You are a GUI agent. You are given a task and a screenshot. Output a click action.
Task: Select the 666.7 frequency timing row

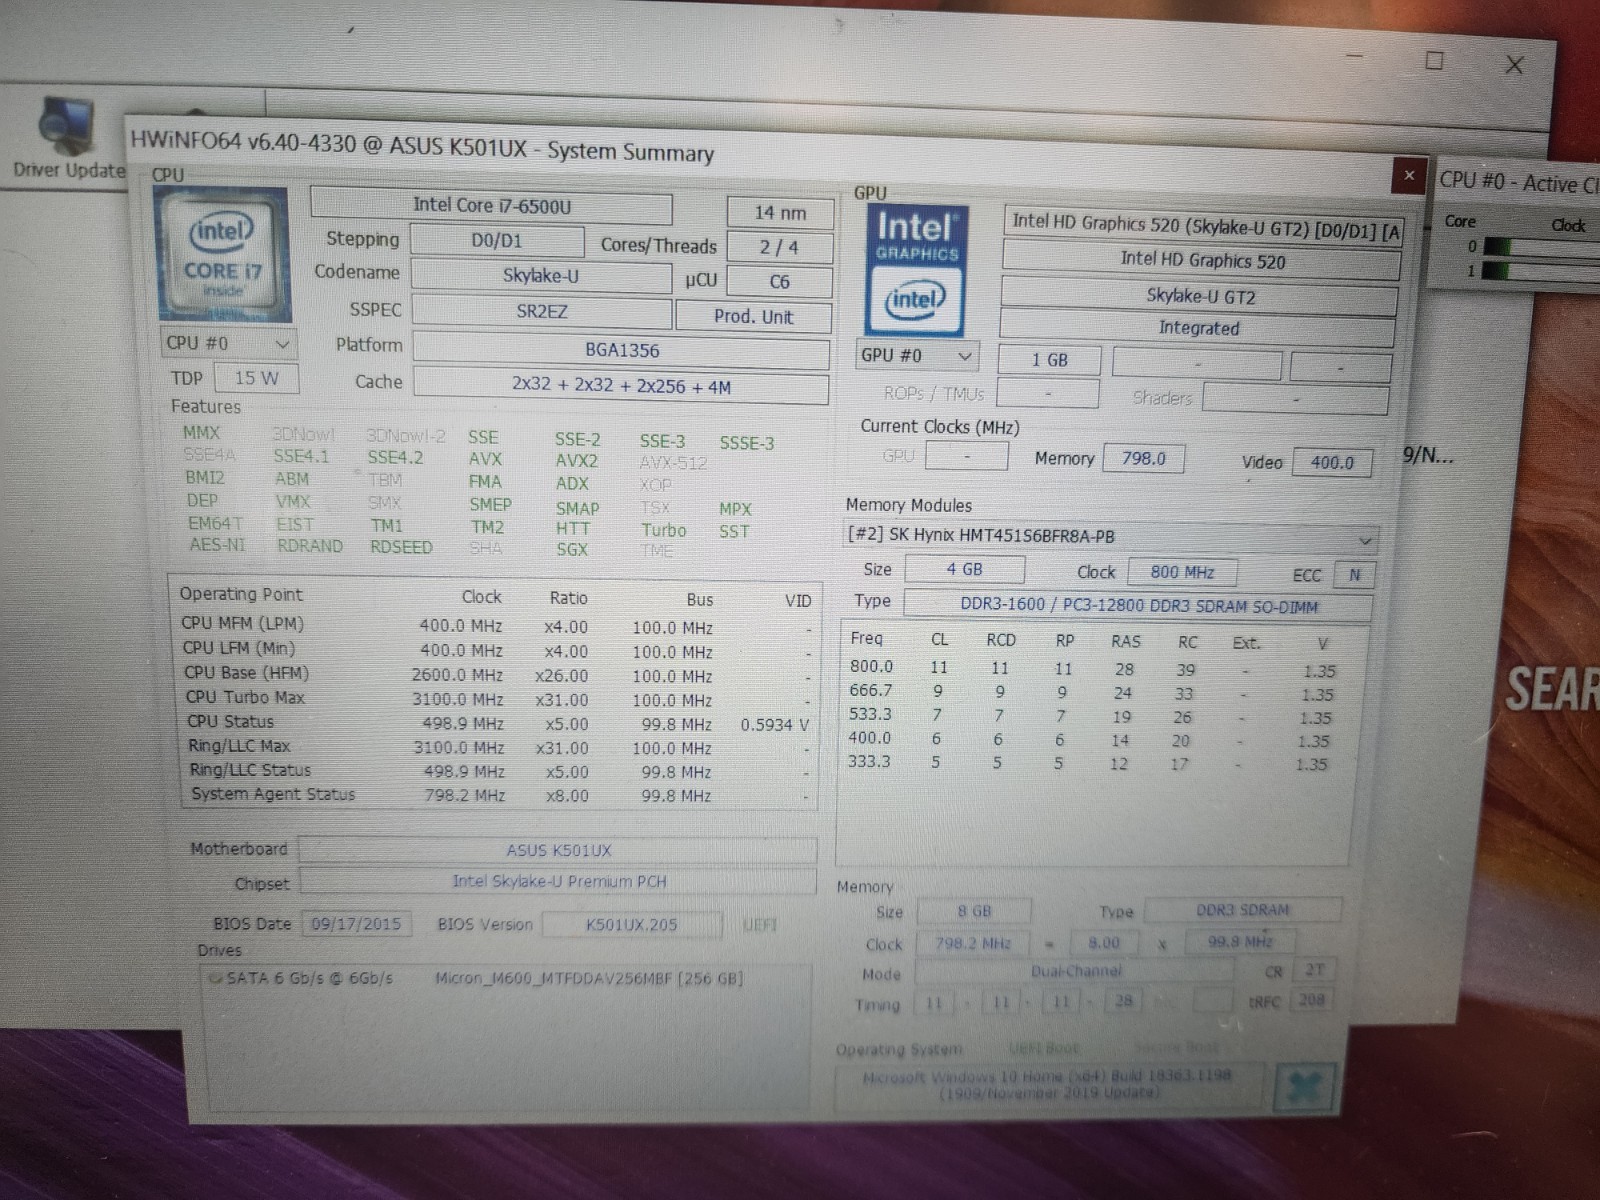point(1093,692)
